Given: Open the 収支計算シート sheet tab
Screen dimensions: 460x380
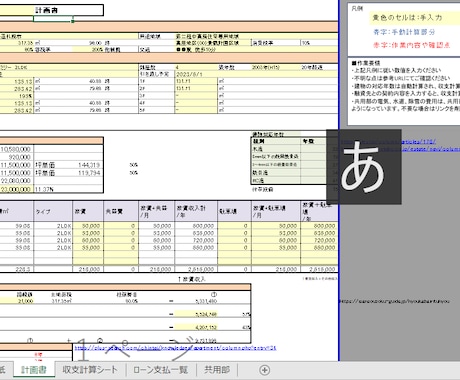Looking at the screenshot, I should pos(90,370).
